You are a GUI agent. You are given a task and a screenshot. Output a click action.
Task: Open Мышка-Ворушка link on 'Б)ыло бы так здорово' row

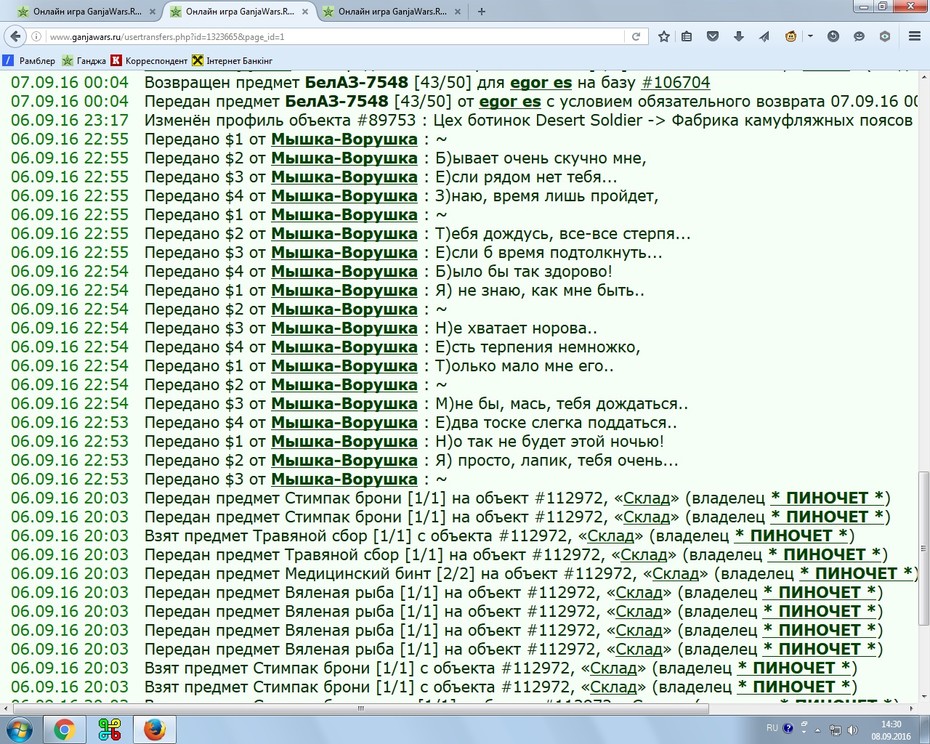(344, 272)
